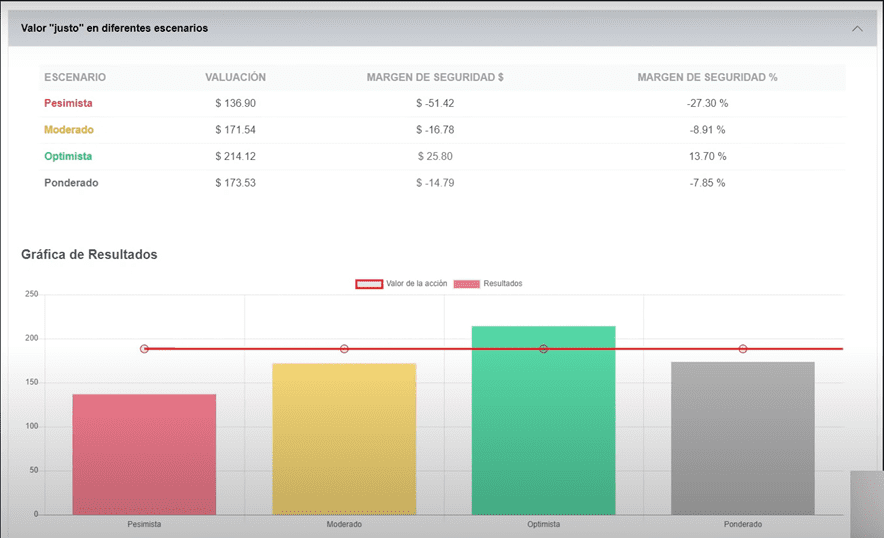Toggle the 'Resultados' legend label
884x538 pixels.
(x=502, y=284)
